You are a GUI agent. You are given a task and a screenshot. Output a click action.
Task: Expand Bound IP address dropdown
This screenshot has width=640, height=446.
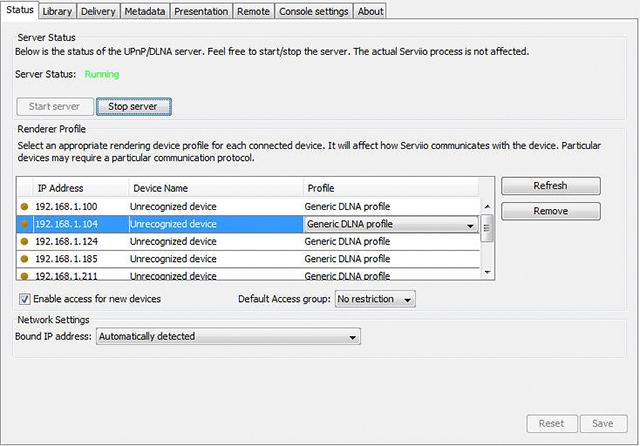pos(227,337)
